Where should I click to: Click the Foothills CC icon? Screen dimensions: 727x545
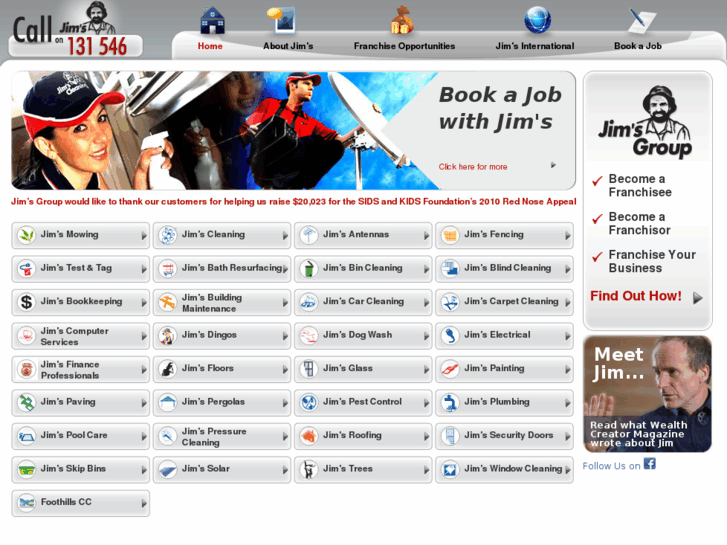(x=27, y=503)
